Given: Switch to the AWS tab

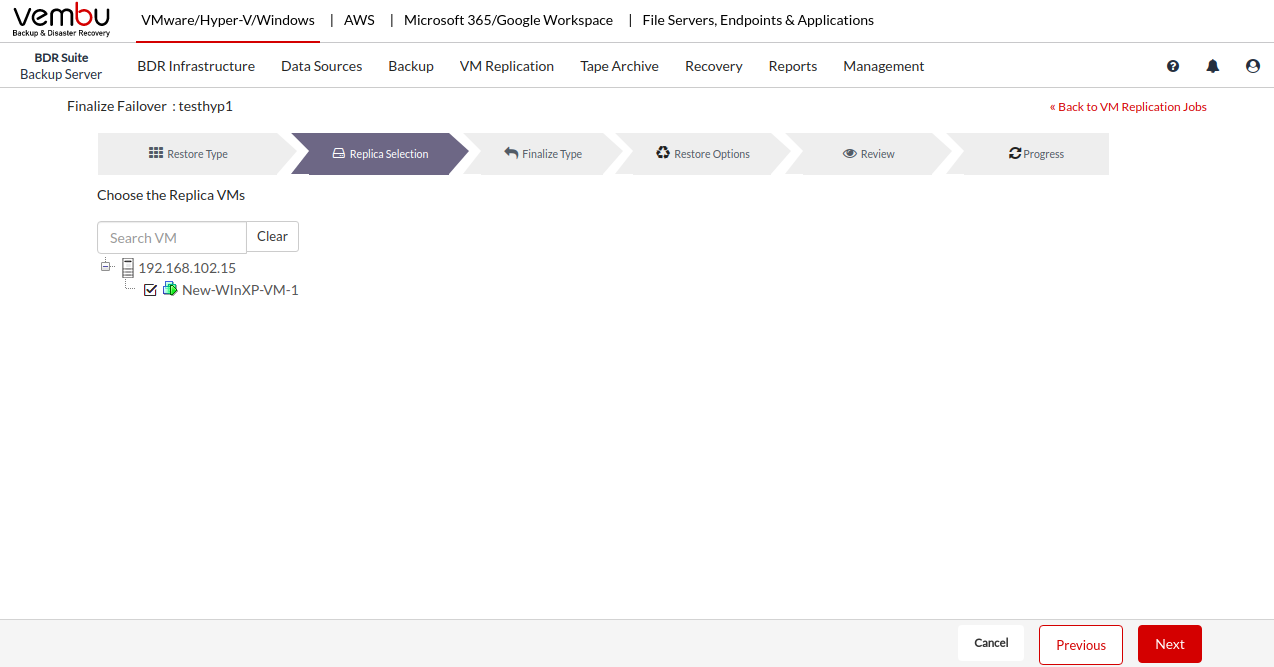Looking at the screenshot, I should click(359, 20).
